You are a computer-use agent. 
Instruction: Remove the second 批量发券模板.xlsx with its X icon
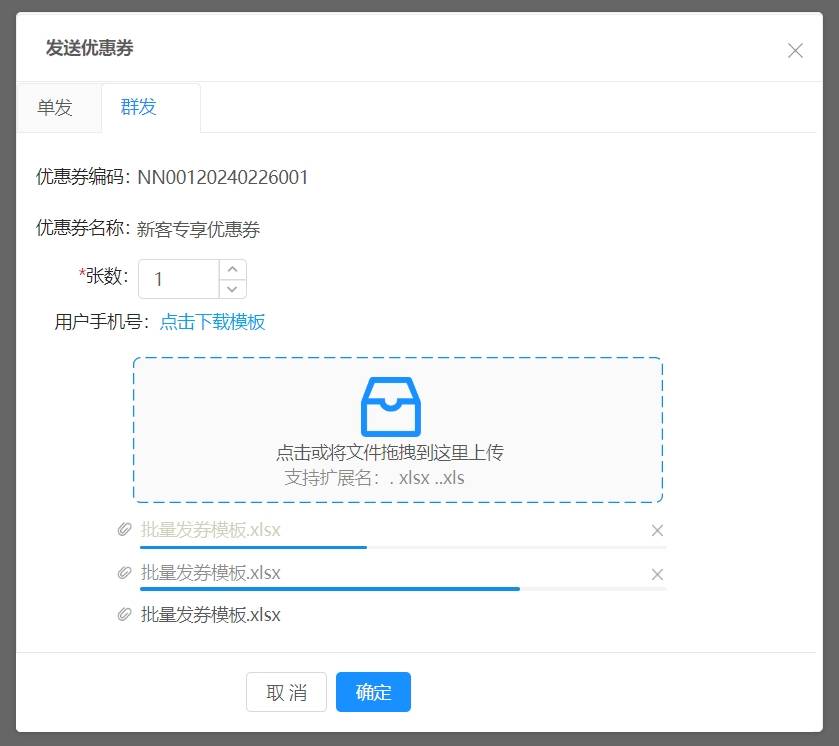pos(657,573)
